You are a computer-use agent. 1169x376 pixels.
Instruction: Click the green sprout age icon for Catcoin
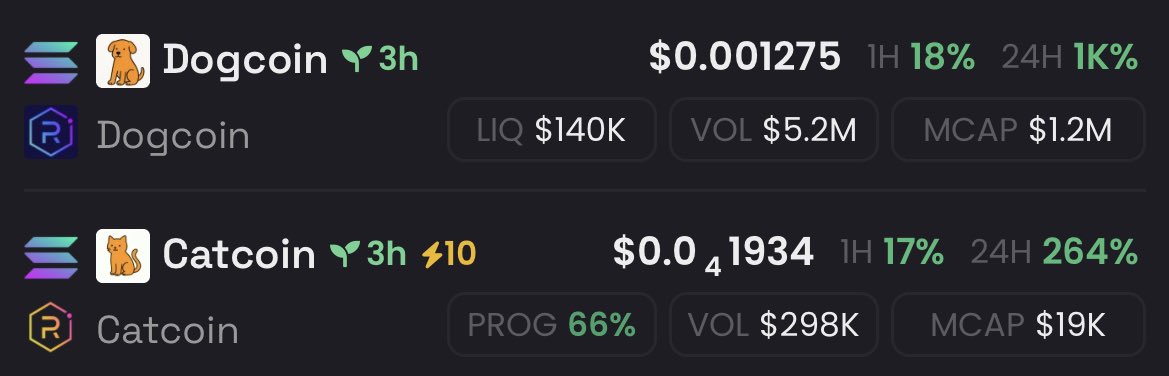click(x=345, y=254)
